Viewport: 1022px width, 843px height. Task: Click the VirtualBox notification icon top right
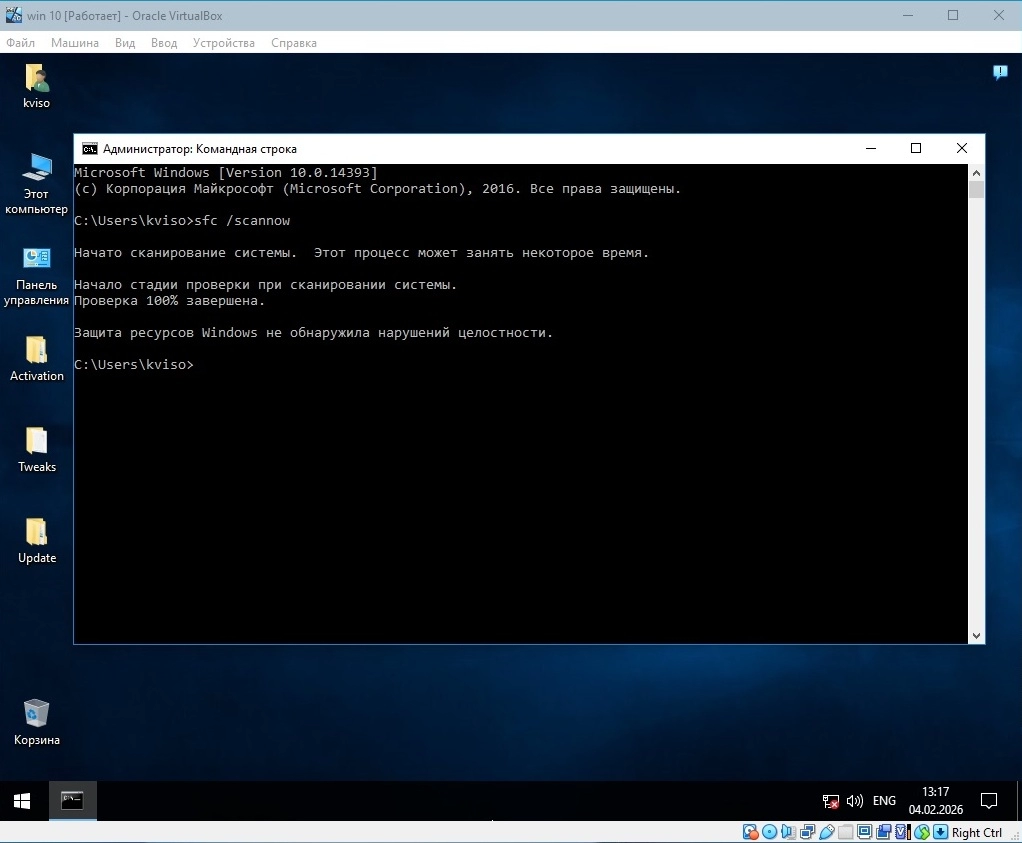(x=1000, y=72)
